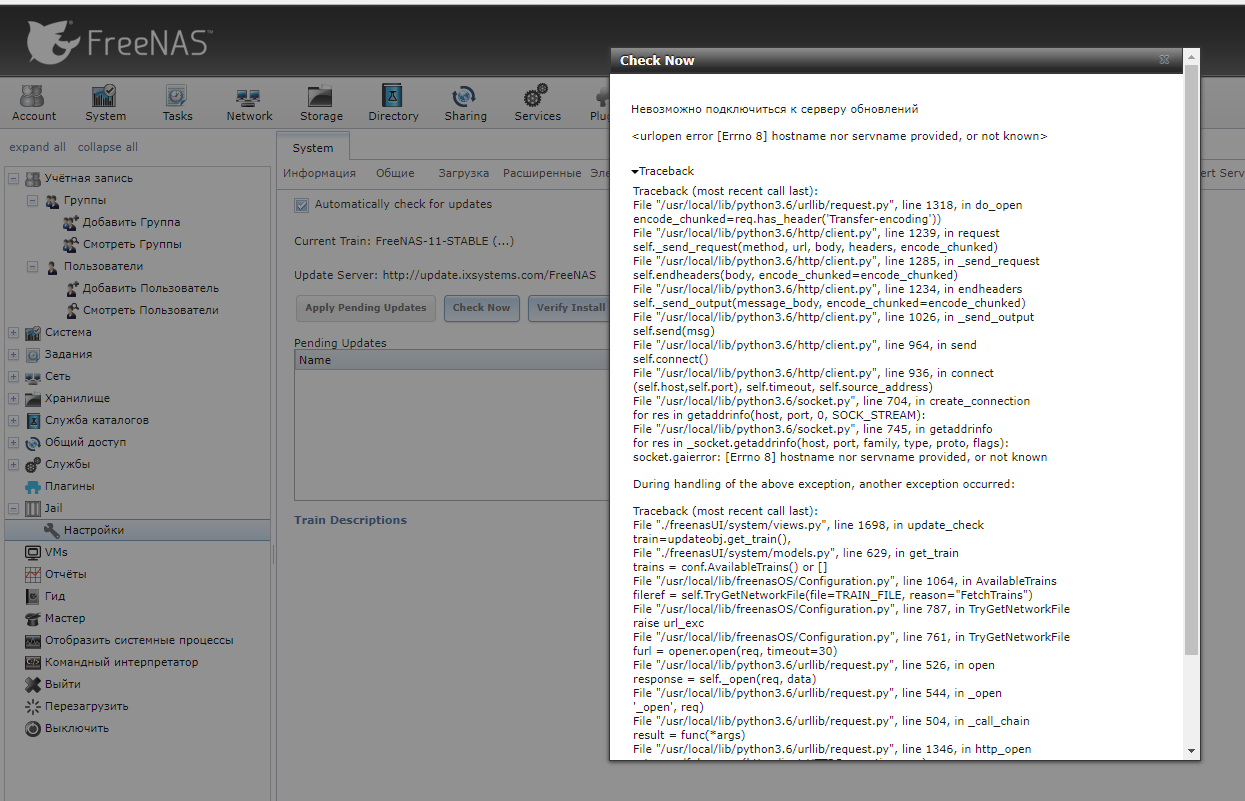The width and height of the screenshot is (1245, 801).
Task: Open the Network toolbar icon
Action: point(249,96)
